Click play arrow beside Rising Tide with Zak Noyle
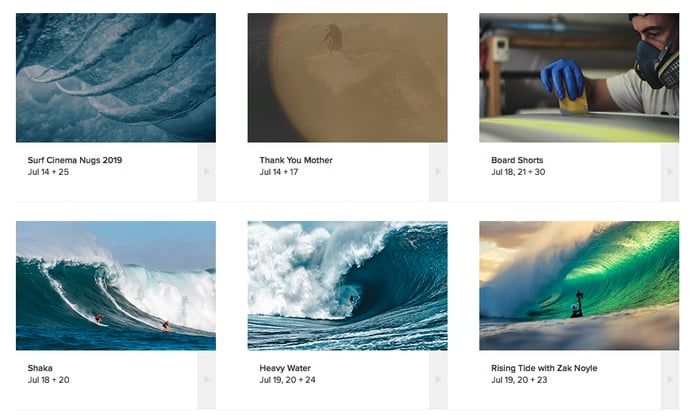 coord(670,380)
